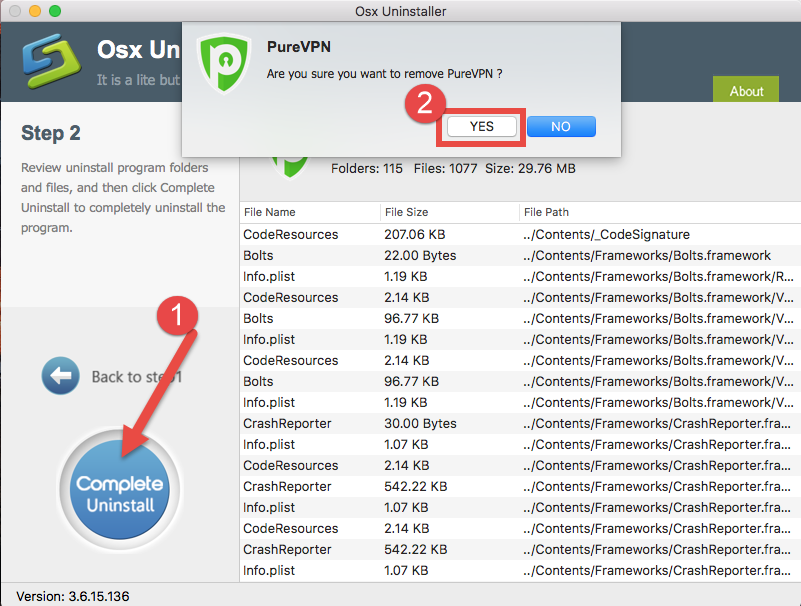Open the About panel
Viewport: 801px width, 606px height.
point(745,90)
